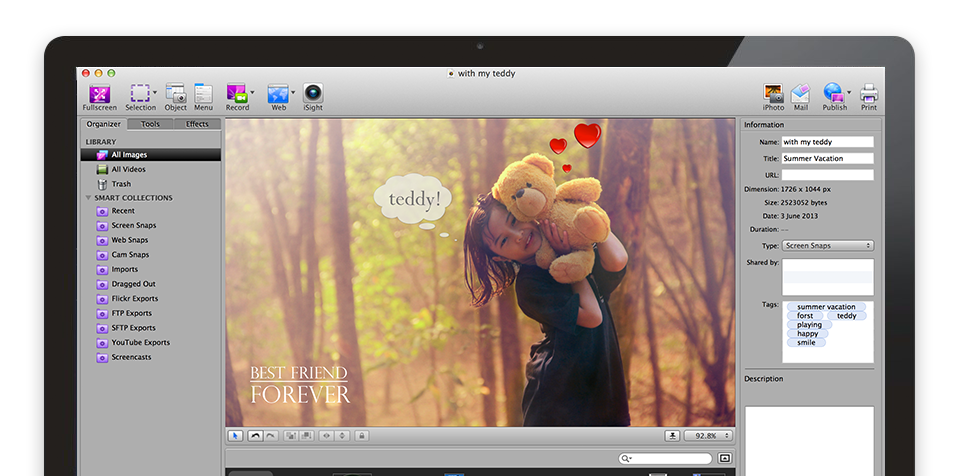Click the Print icon in toolbar
This screenshot has width=964, height=476.
pyautogui.click(x=868, y=94)
